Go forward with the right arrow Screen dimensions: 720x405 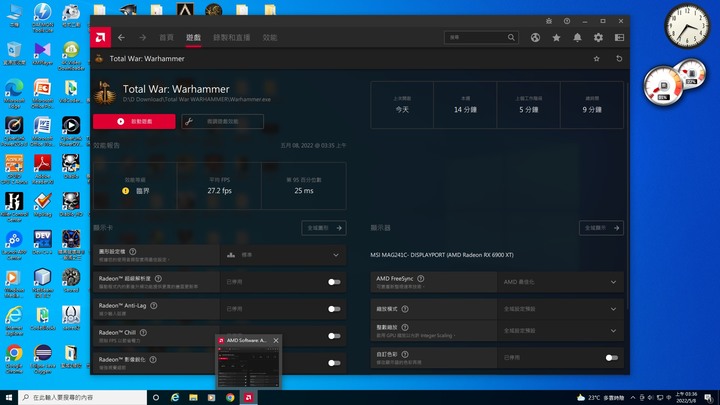click(142, 38)
